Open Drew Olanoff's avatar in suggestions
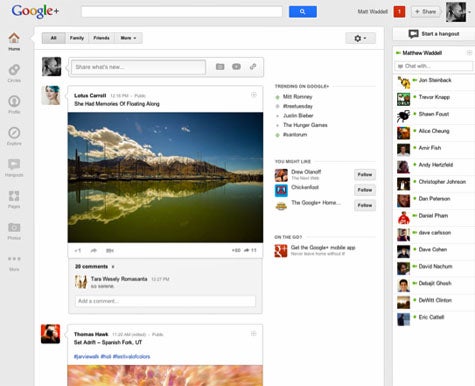Viewport: 475px width, 386px height. tap(281, 175)
